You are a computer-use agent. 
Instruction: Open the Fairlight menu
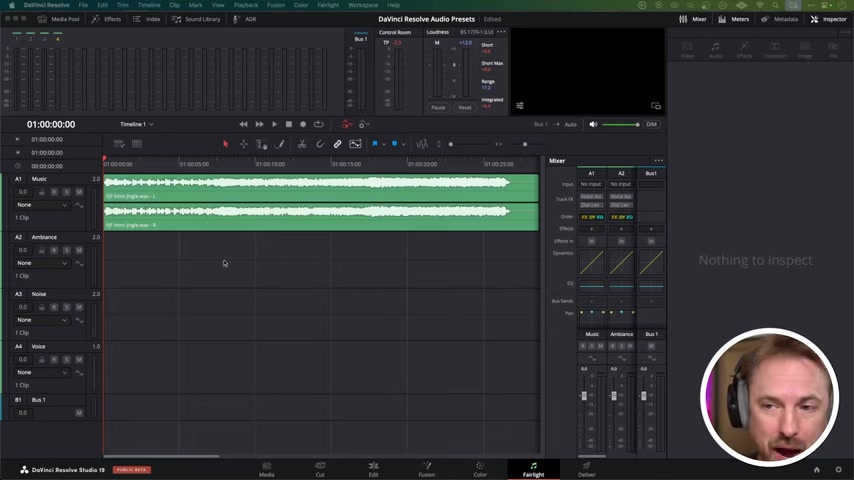[x=328, y=5]
